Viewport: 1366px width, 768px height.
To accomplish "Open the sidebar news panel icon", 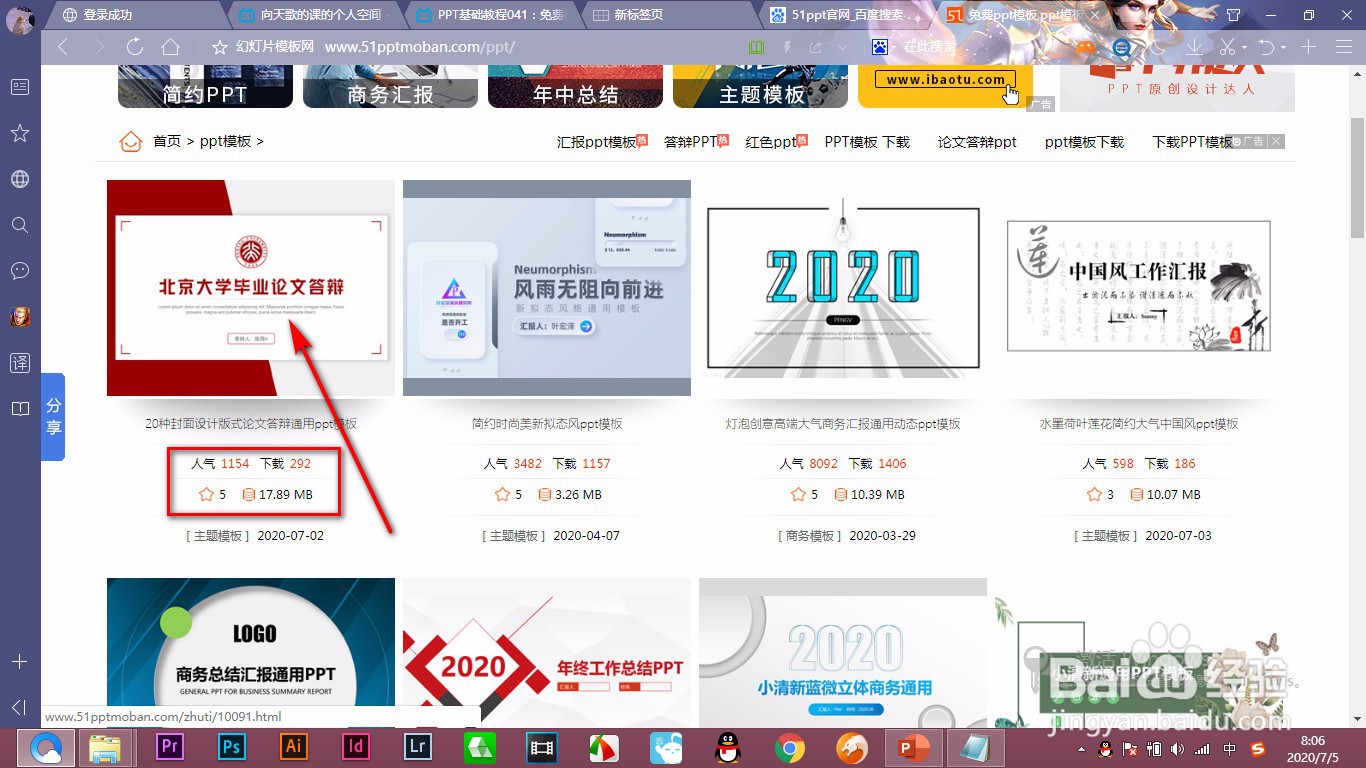I will tap(20, 87).
